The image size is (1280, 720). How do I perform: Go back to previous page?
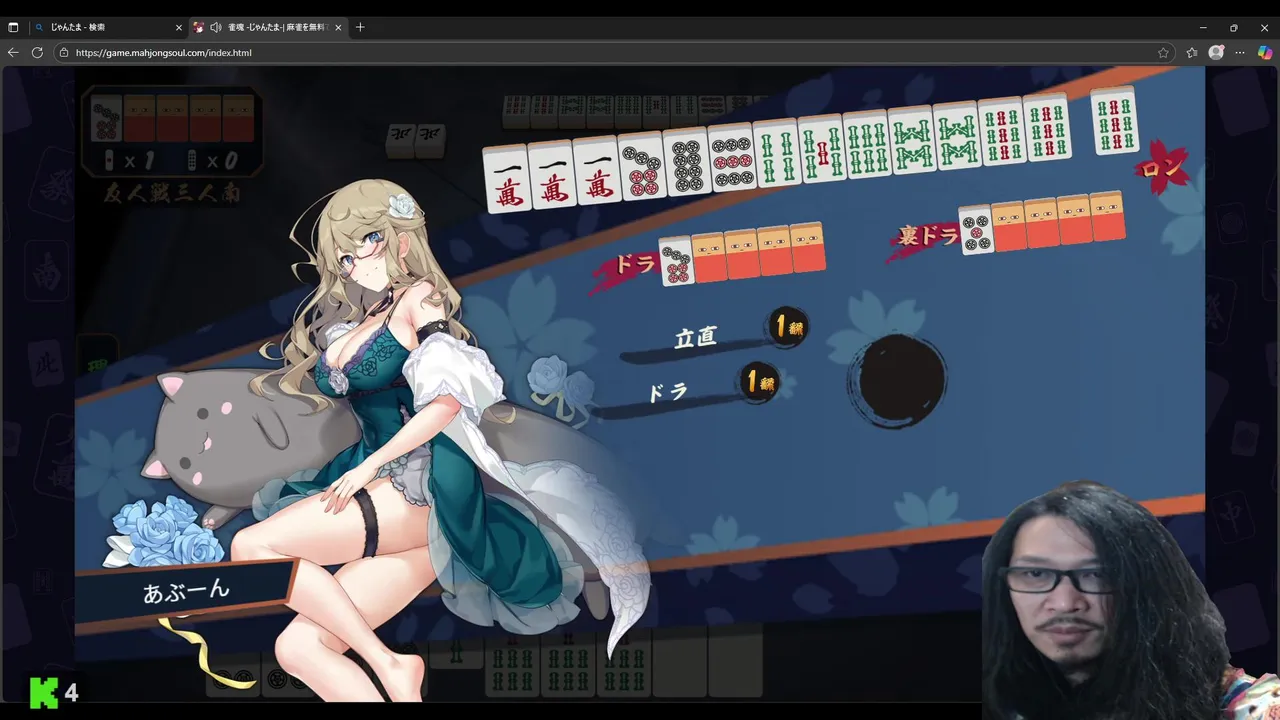13,52
